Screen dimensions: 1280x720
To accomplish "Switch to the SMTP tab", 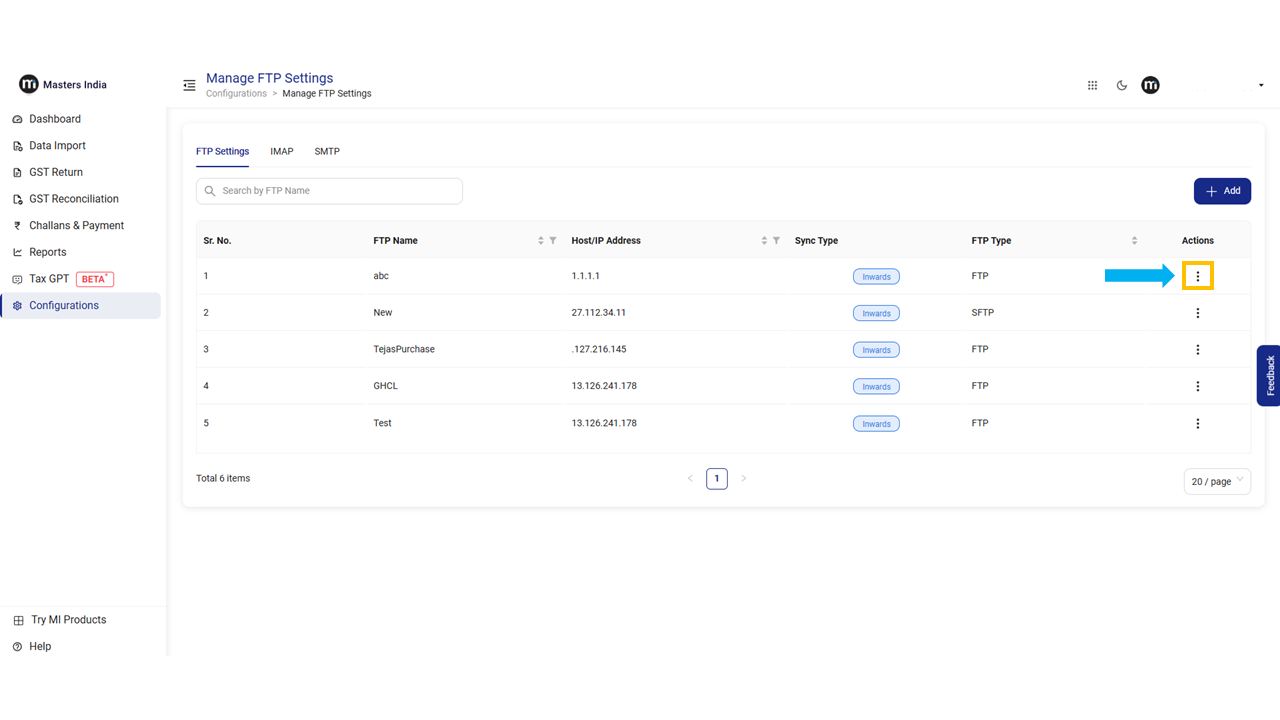I will point(327,152).
